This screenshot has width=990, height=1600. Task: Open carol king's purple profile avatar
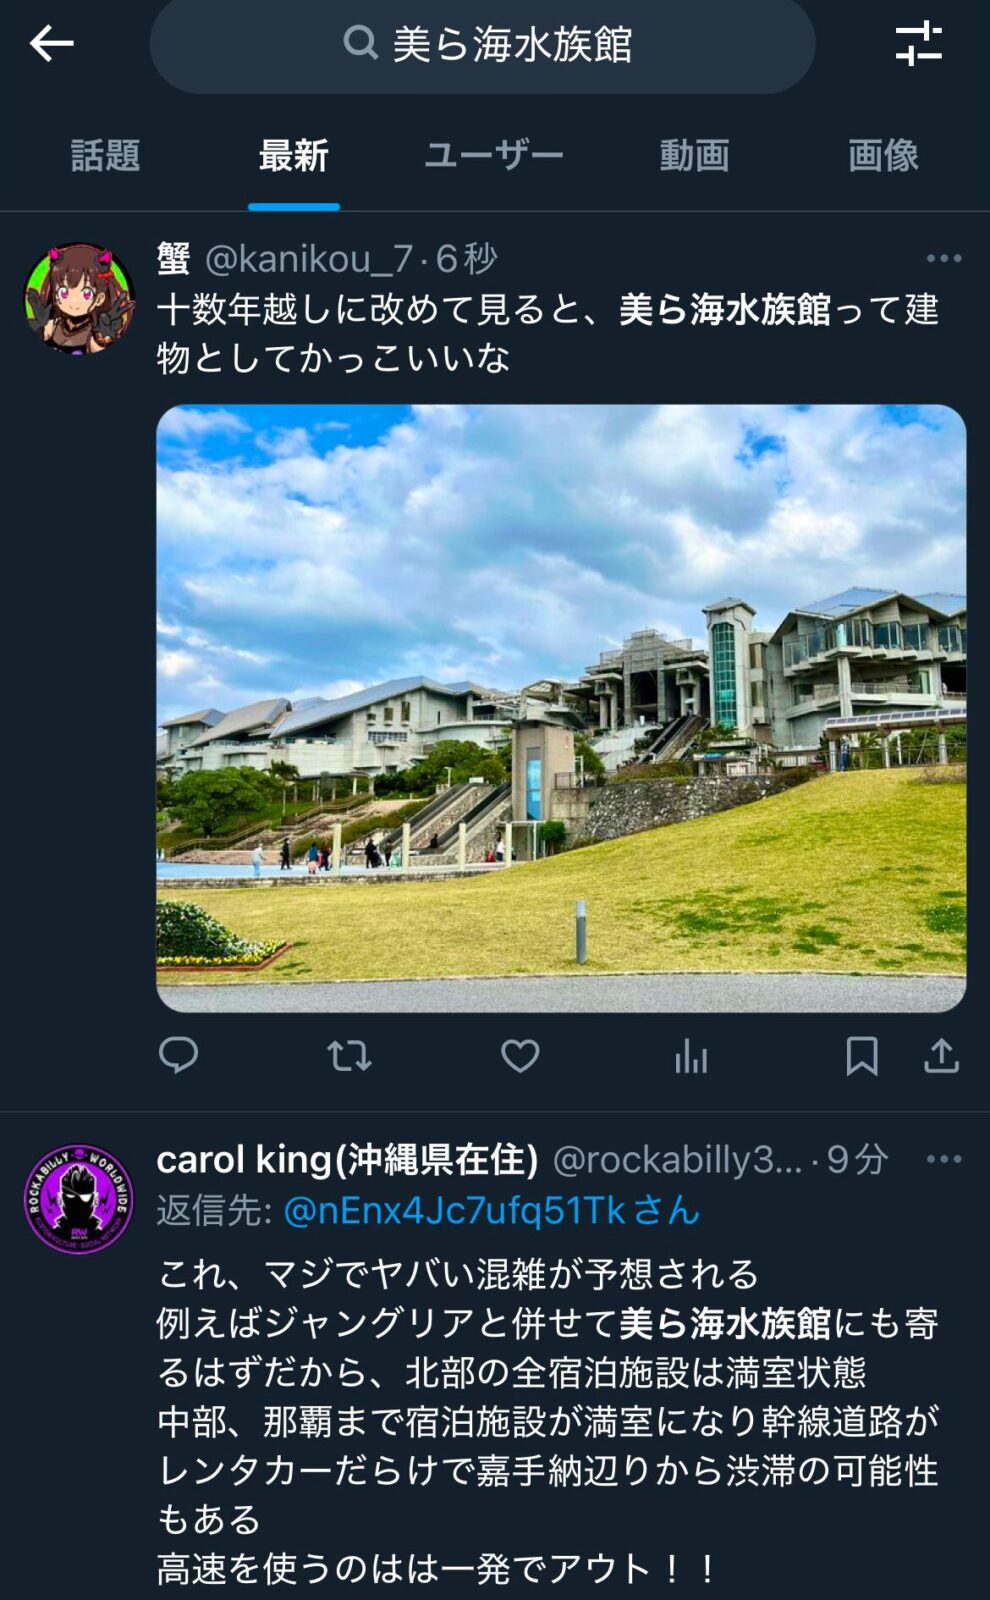click(78, 1199)
